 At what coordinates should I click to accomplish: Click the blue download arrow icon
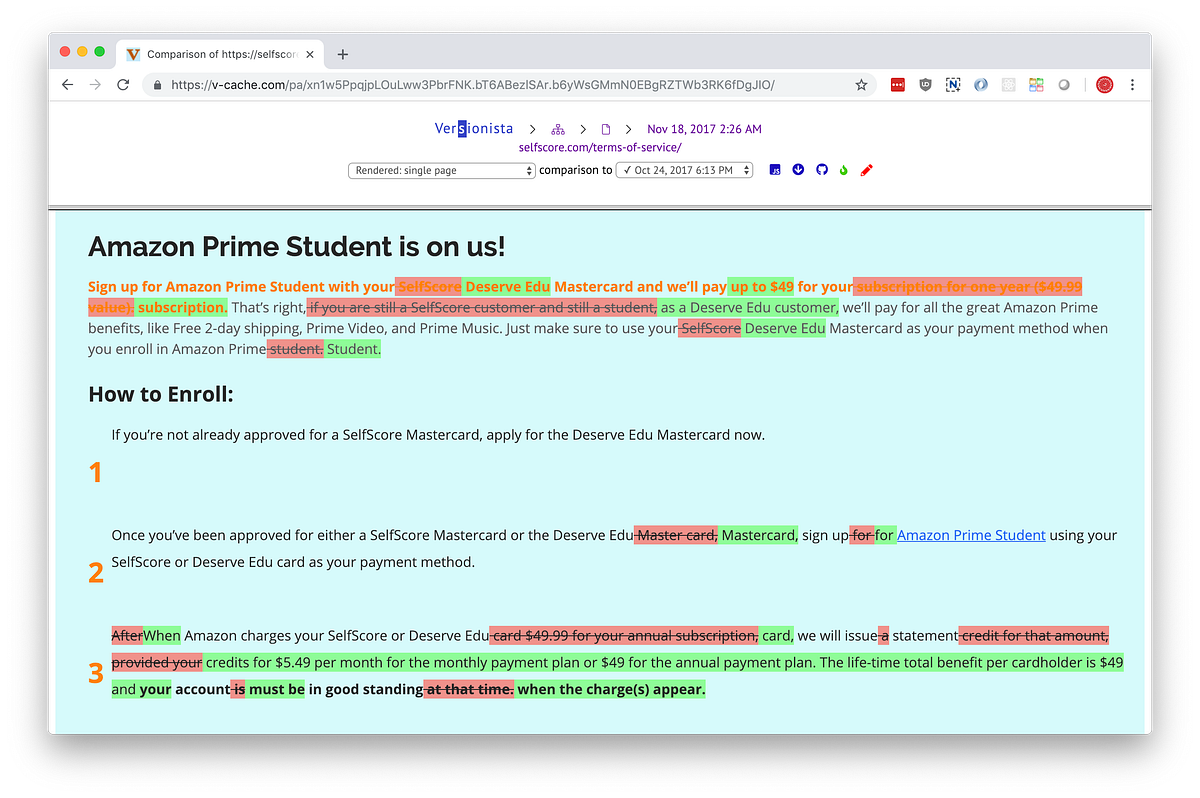(798, 170)
